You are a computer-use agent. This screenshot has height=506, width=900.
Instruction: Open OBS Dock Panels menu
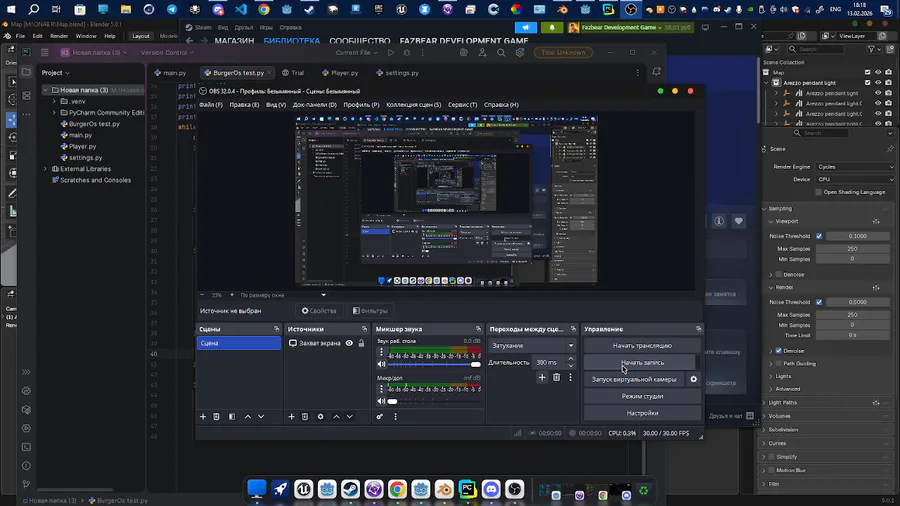(x=315, y=104)
